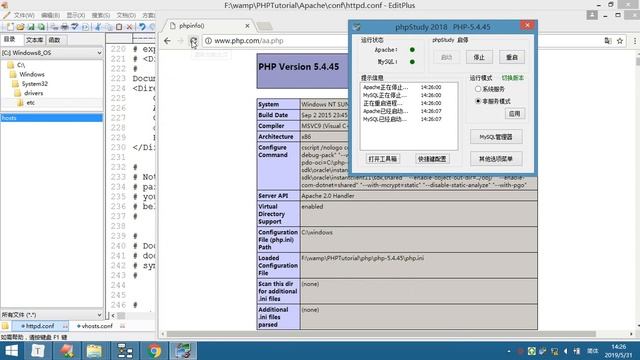Viewport: 640px width, 360px height.
Task: Click 其他选项菜单 button
Action: 496,159
